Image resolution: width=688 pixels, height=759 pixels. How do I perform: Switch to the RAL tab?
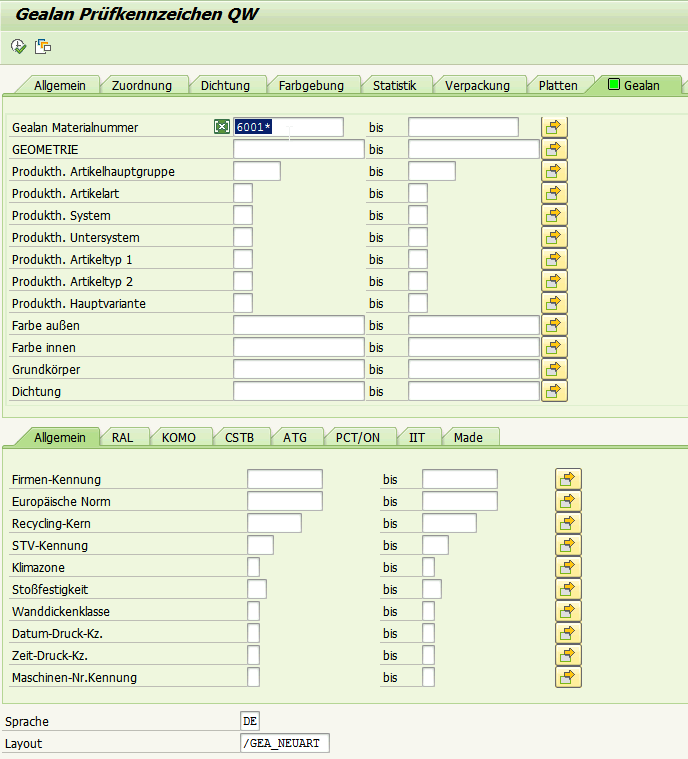click(122, 437)
